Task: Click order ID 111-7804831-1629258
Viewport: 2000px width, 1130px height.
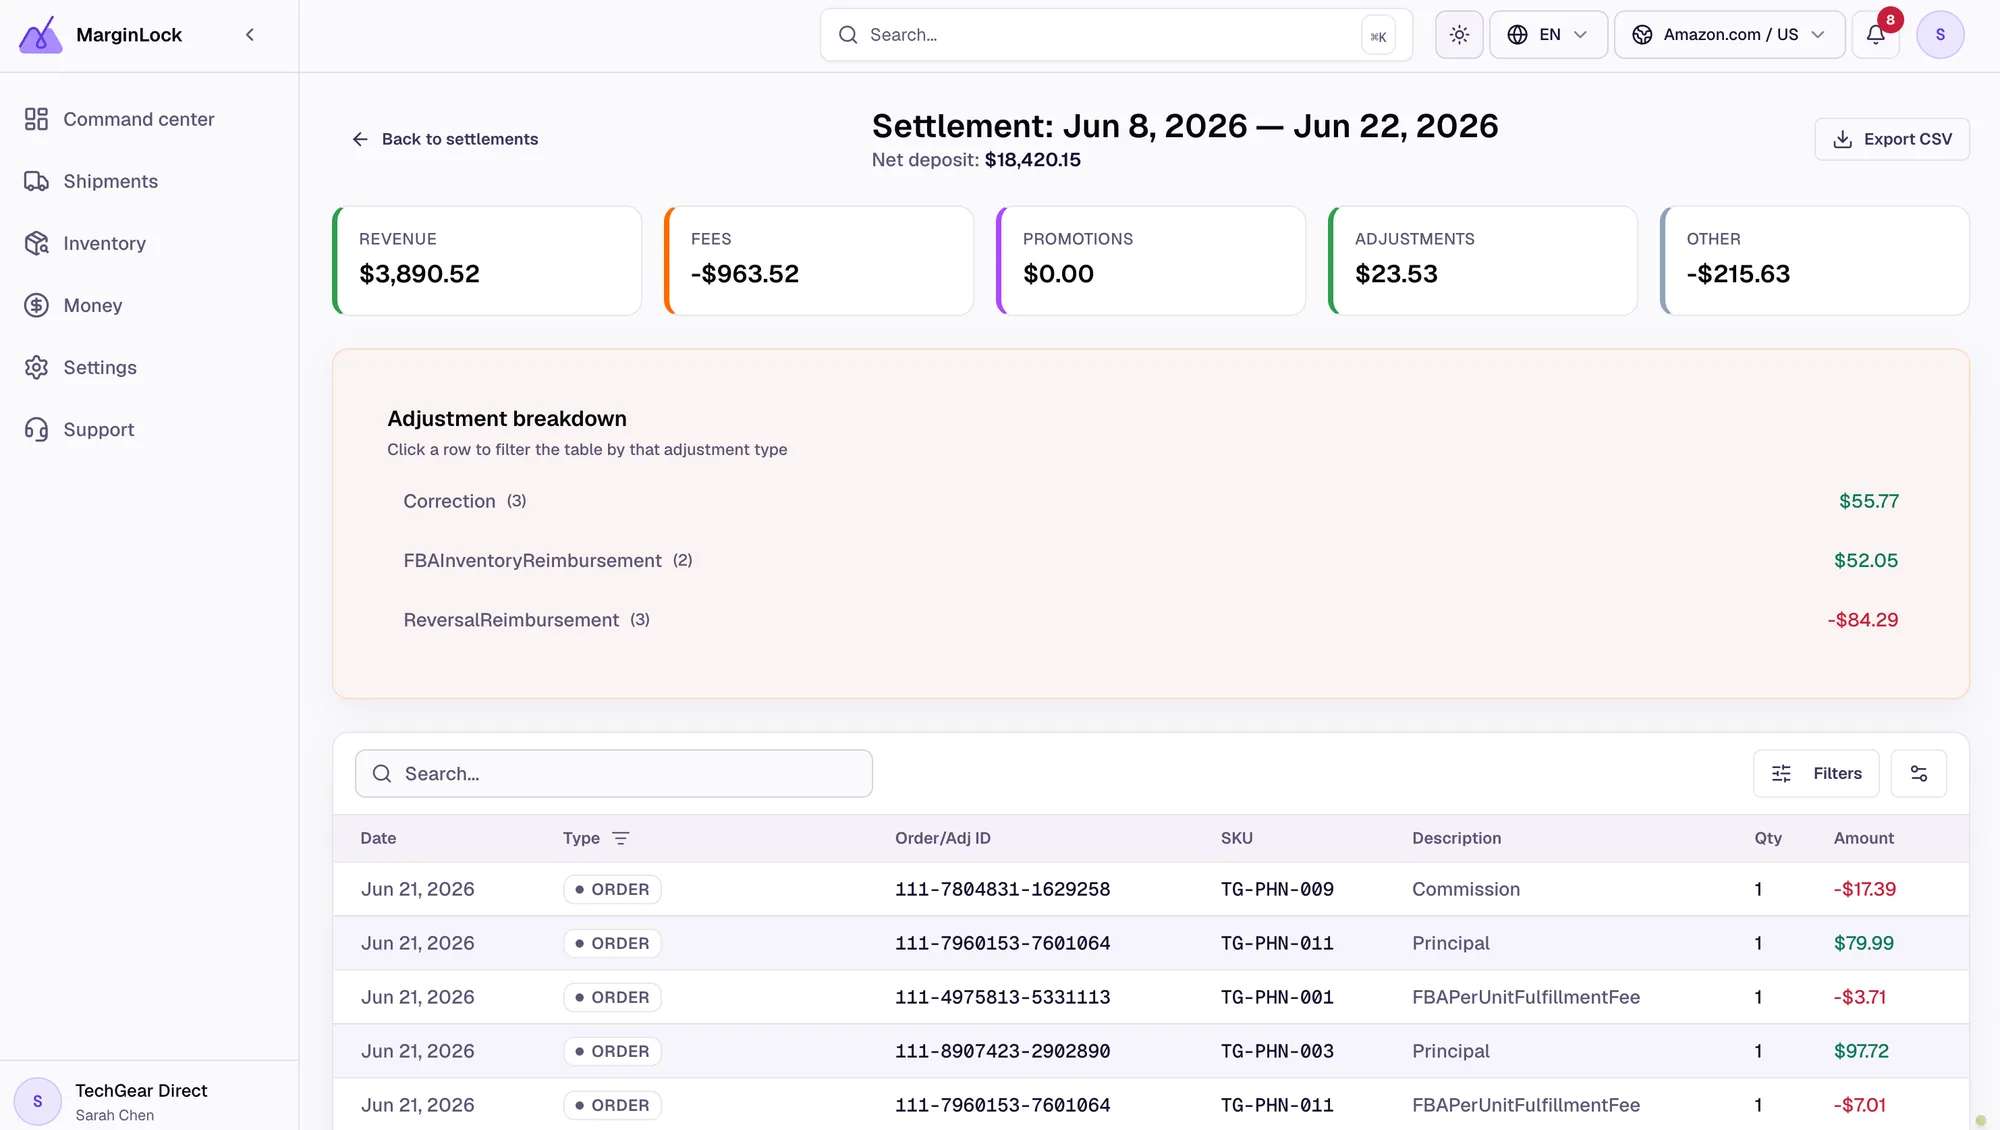Action: pos(1003,890)
